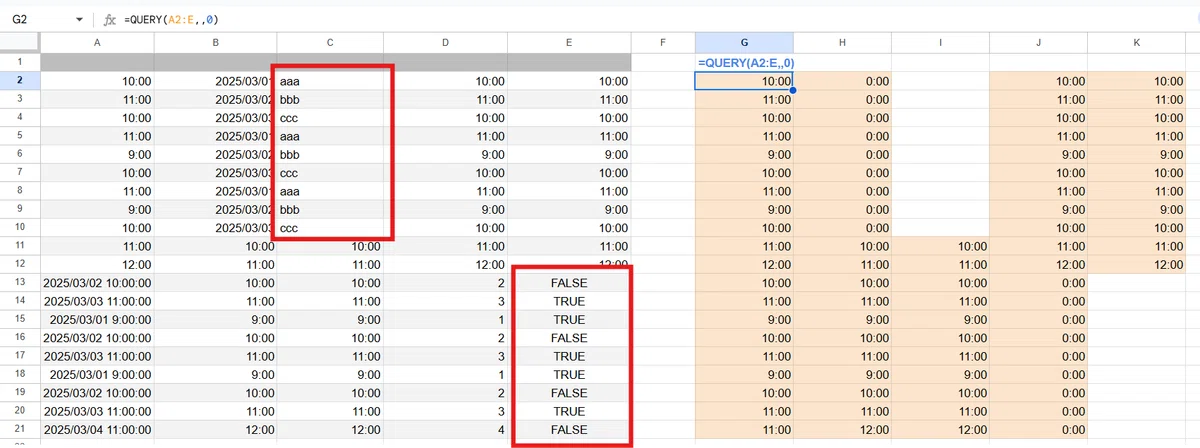This screenshot has width=1200, height=448.
Task: Click cell C2 containing aaa
Action: point(331,81)
